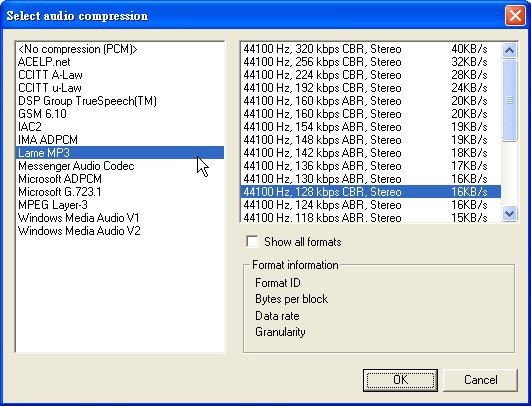Select 44100 Hz, 118 kbps ABR format
Viewport: 531px width, 406px height.
click(x=371, y=217)
